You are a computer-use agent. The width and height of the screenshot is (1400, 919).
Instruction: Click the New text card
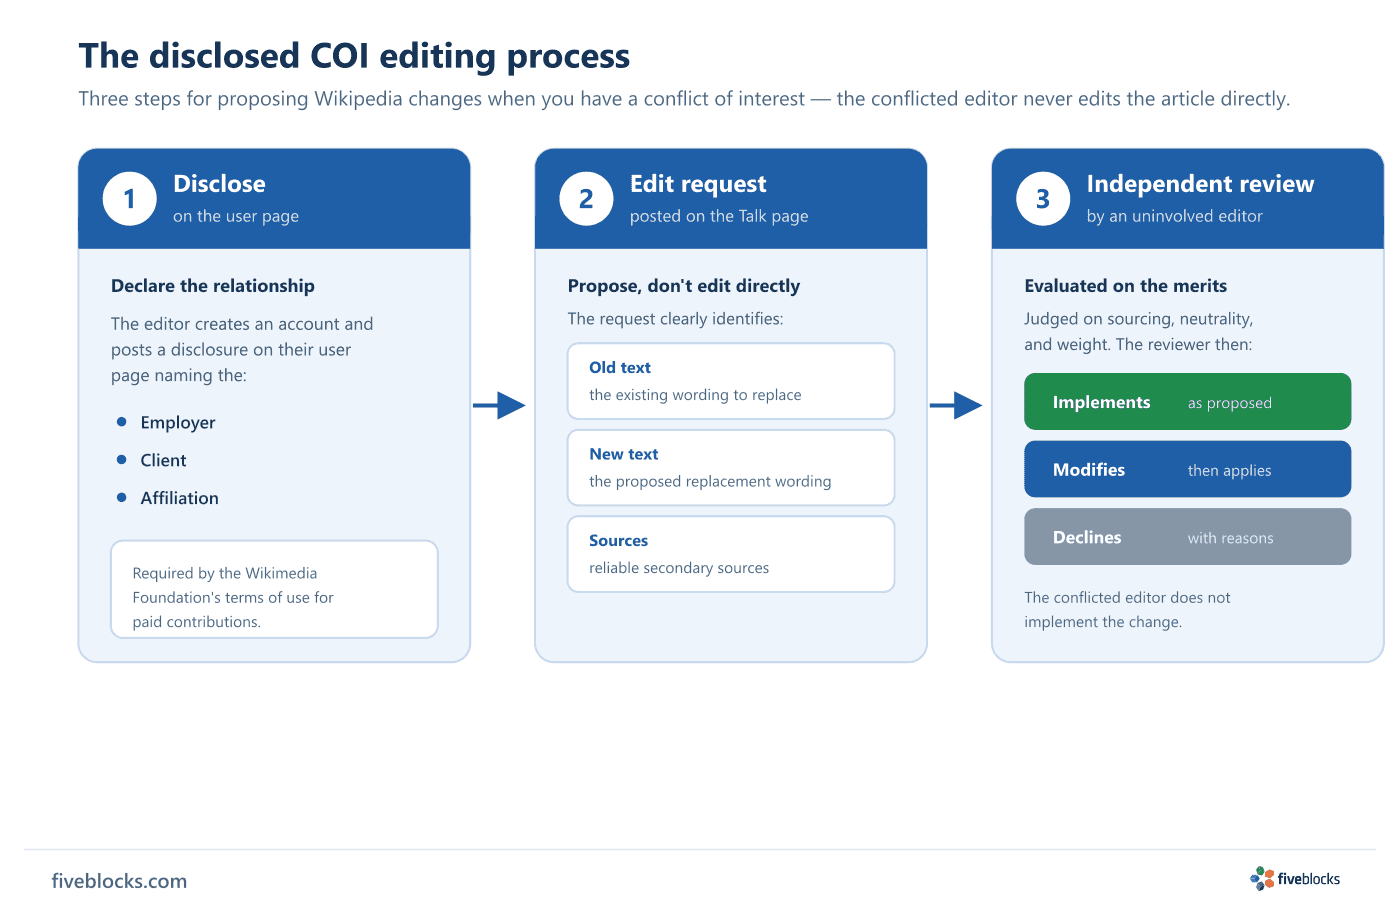click(x=731, y=468)
